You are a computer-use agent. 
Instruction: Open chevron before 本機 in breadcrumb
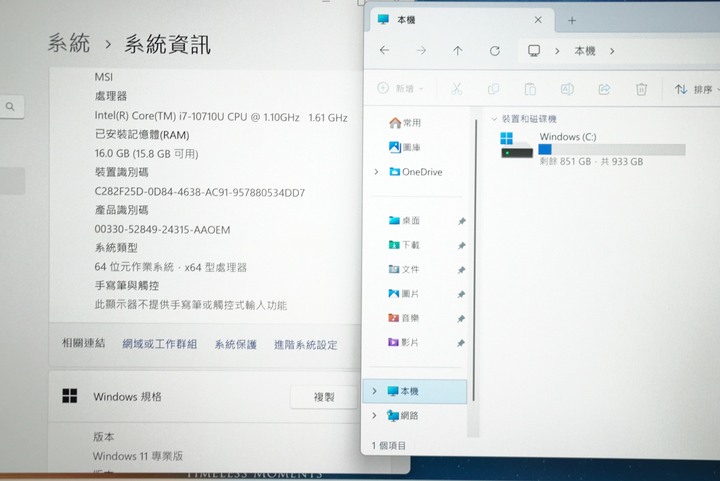point(557,51)
